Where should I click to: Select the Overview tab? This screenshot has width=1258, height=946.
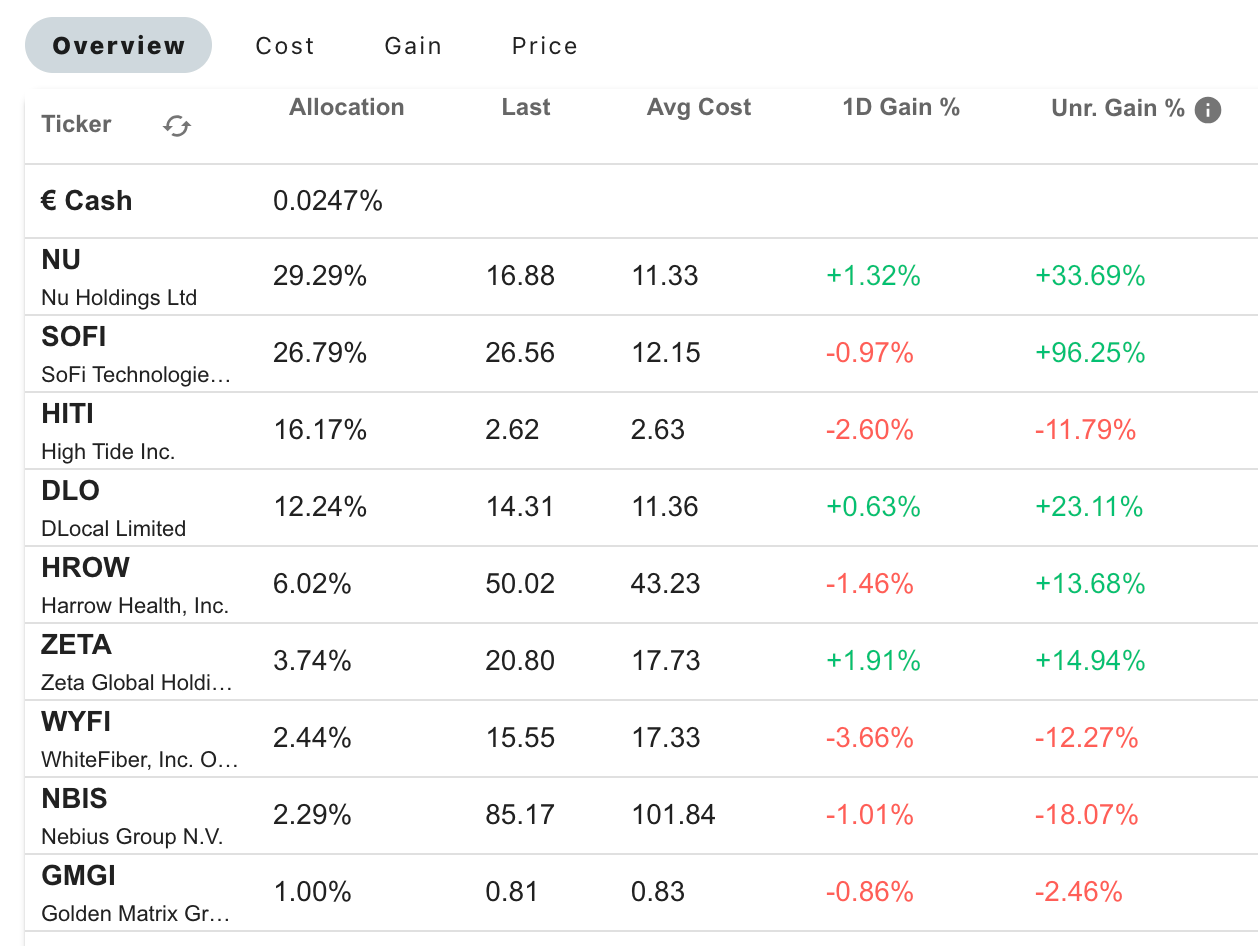pos(118,45)
